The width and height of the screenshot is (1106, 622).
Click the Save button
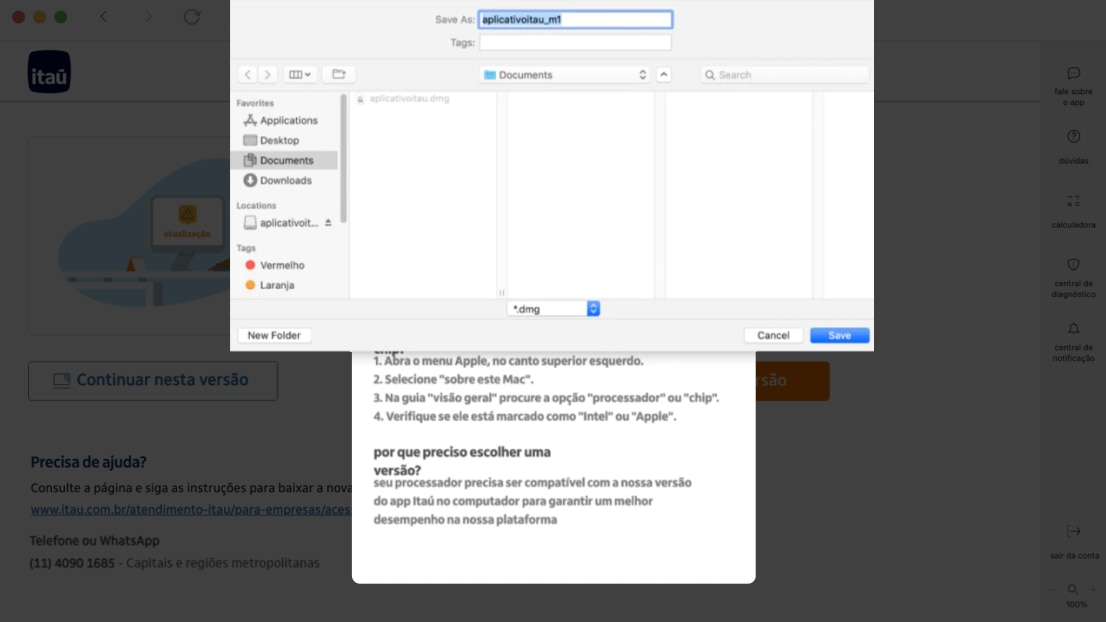839,336
